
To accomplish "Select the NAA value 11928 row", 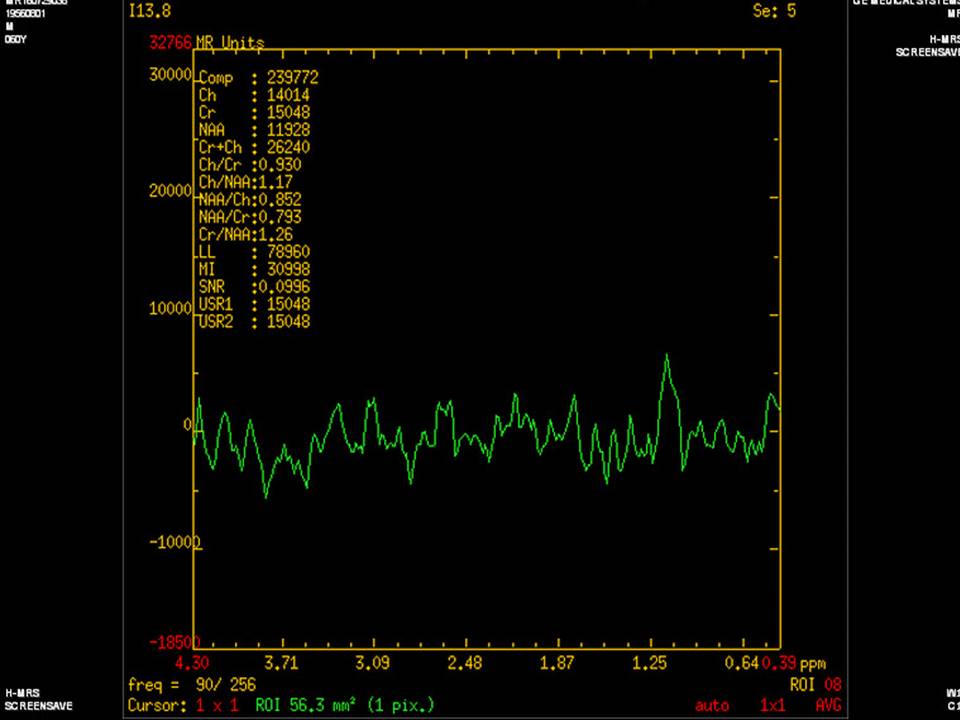I will pos(254,130).
